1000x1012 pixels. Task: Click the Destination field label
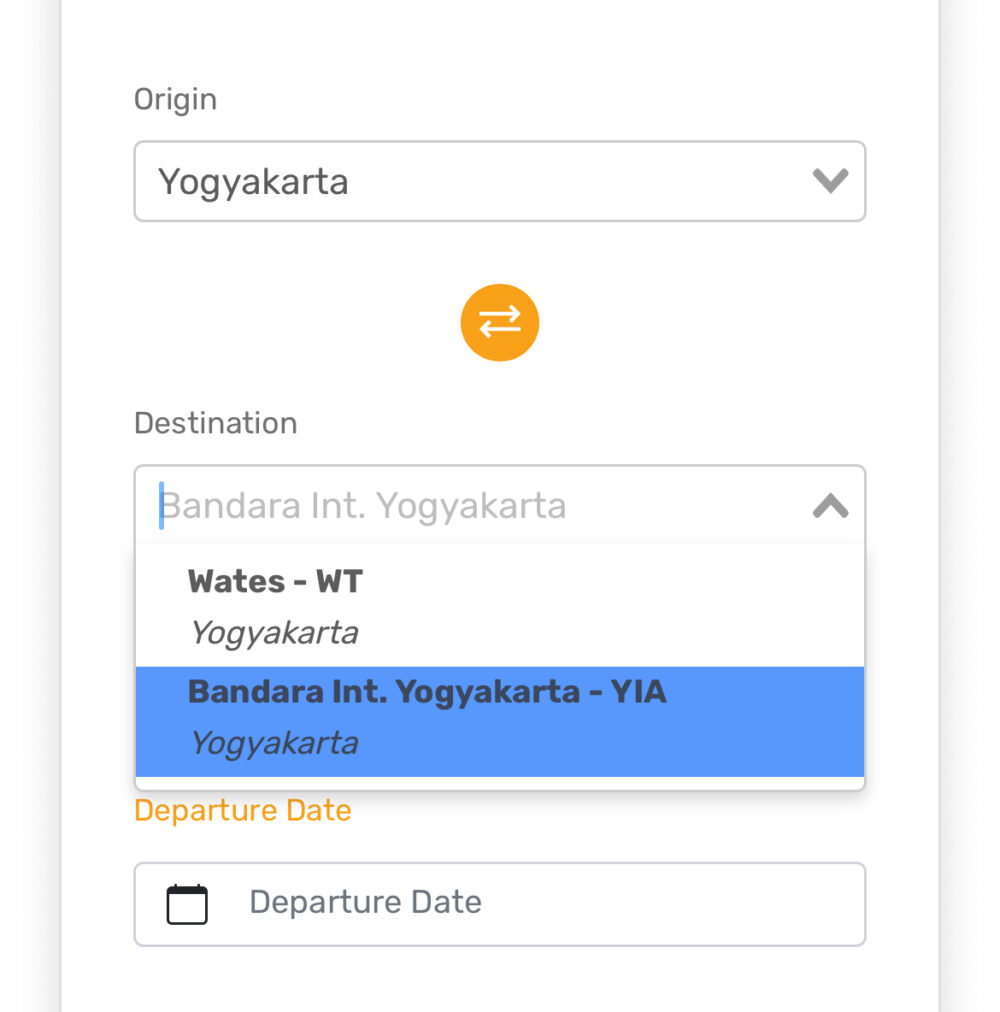(x=216, y=423)
